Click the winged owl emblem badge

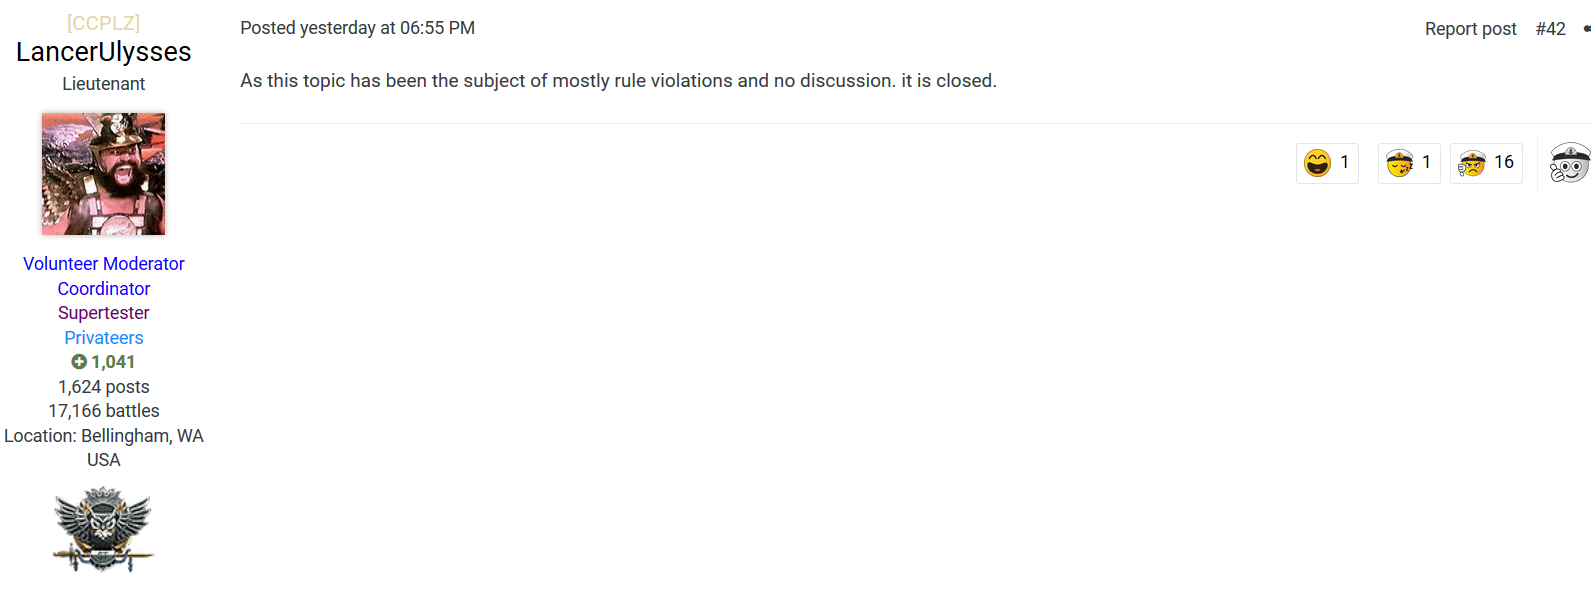point(103,529)
